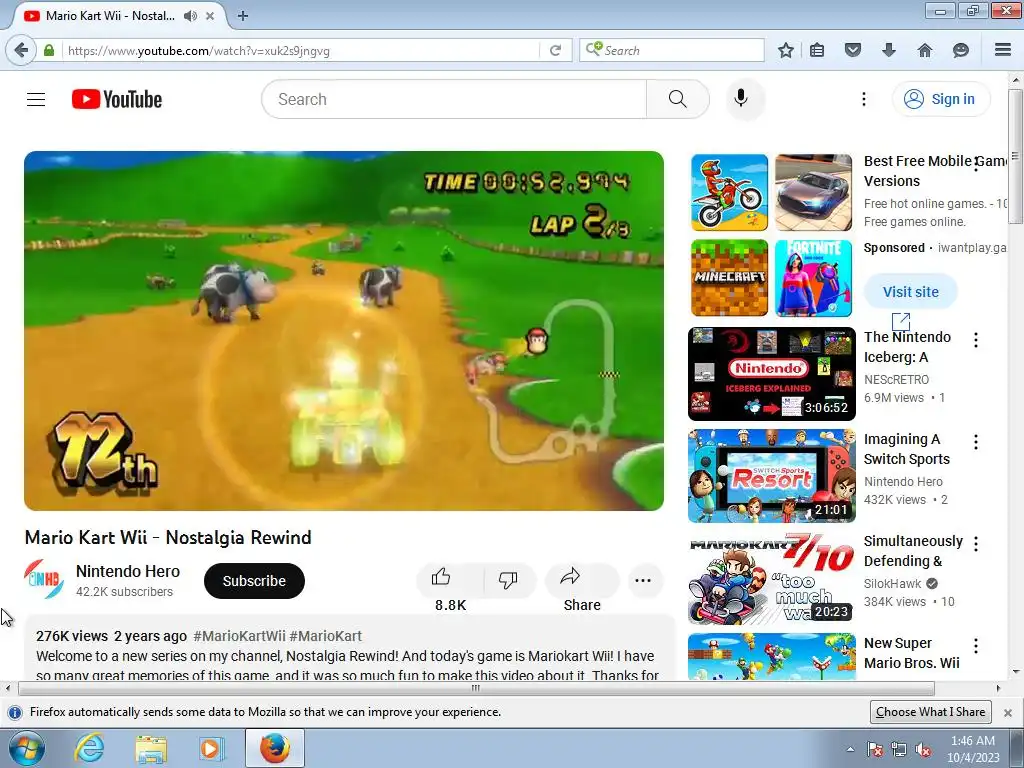Click the video title Nostalgia Rewind
Viewport: 1024px width, 768px height.
(168, 537)
